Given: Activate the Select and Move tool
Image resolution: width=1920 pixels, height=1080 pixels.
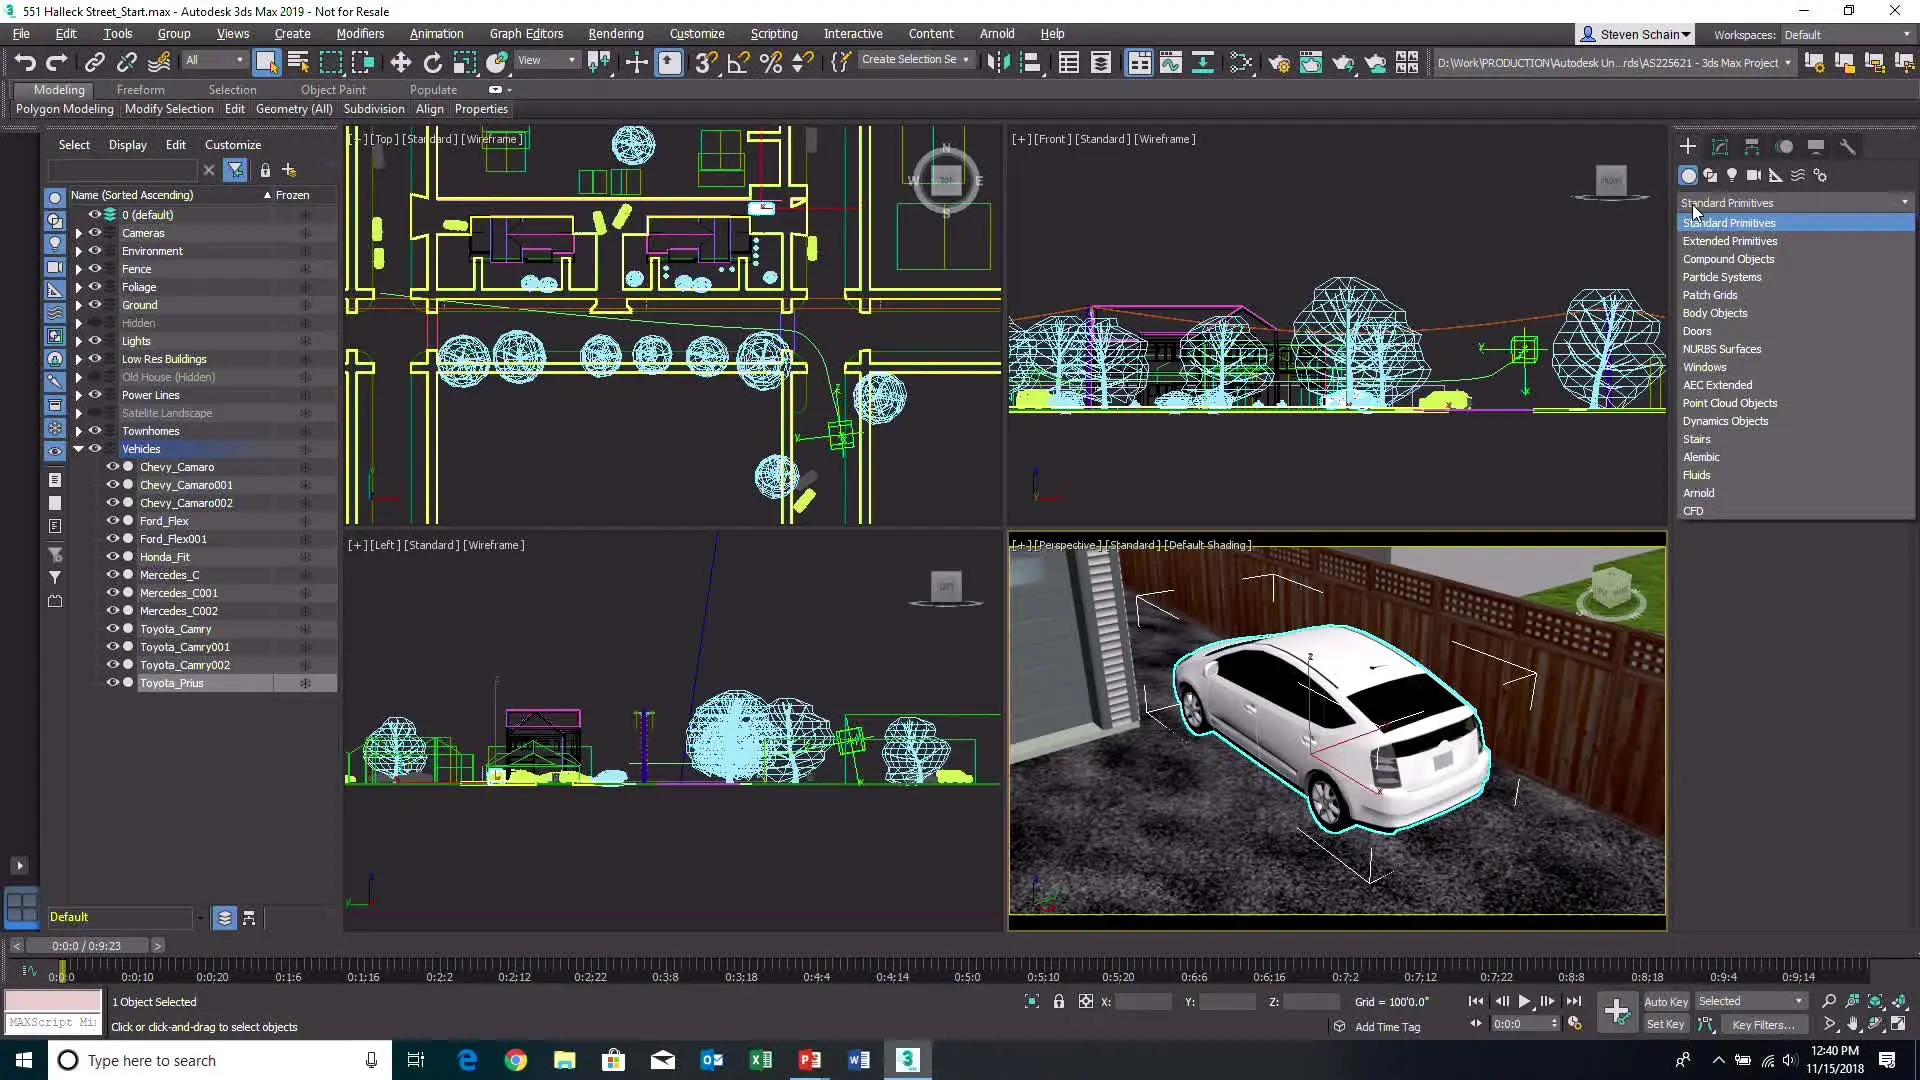Looking at the screenshot, I should pyautogui.click(x=400, y=62).
